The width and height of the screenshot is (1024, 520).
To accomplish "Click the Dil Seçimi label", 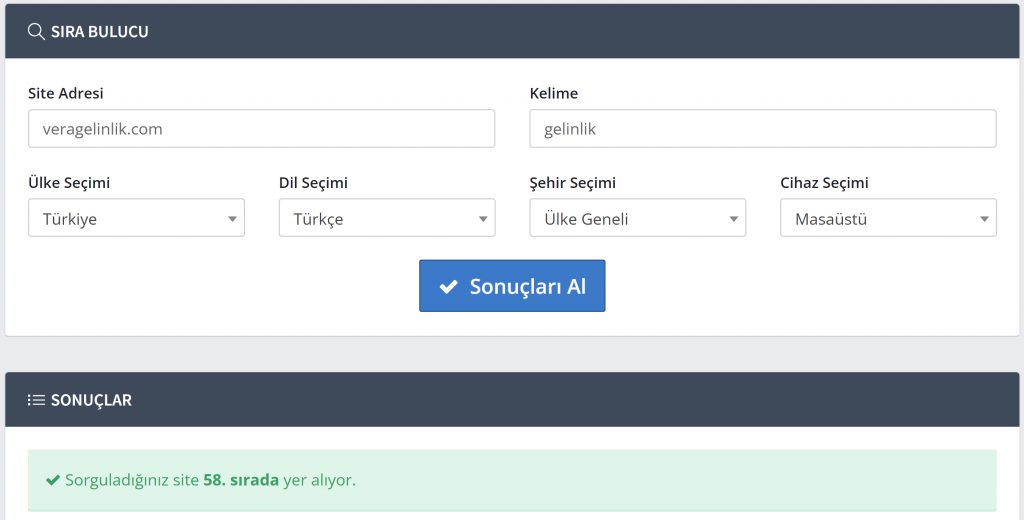I will [313, 183].
